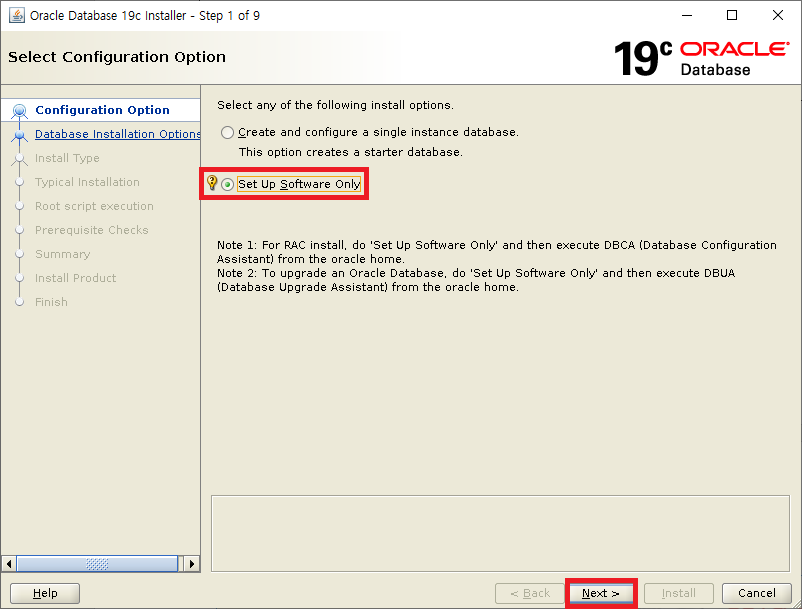Click 'This option creates a starter database.' text

[350, 152]
